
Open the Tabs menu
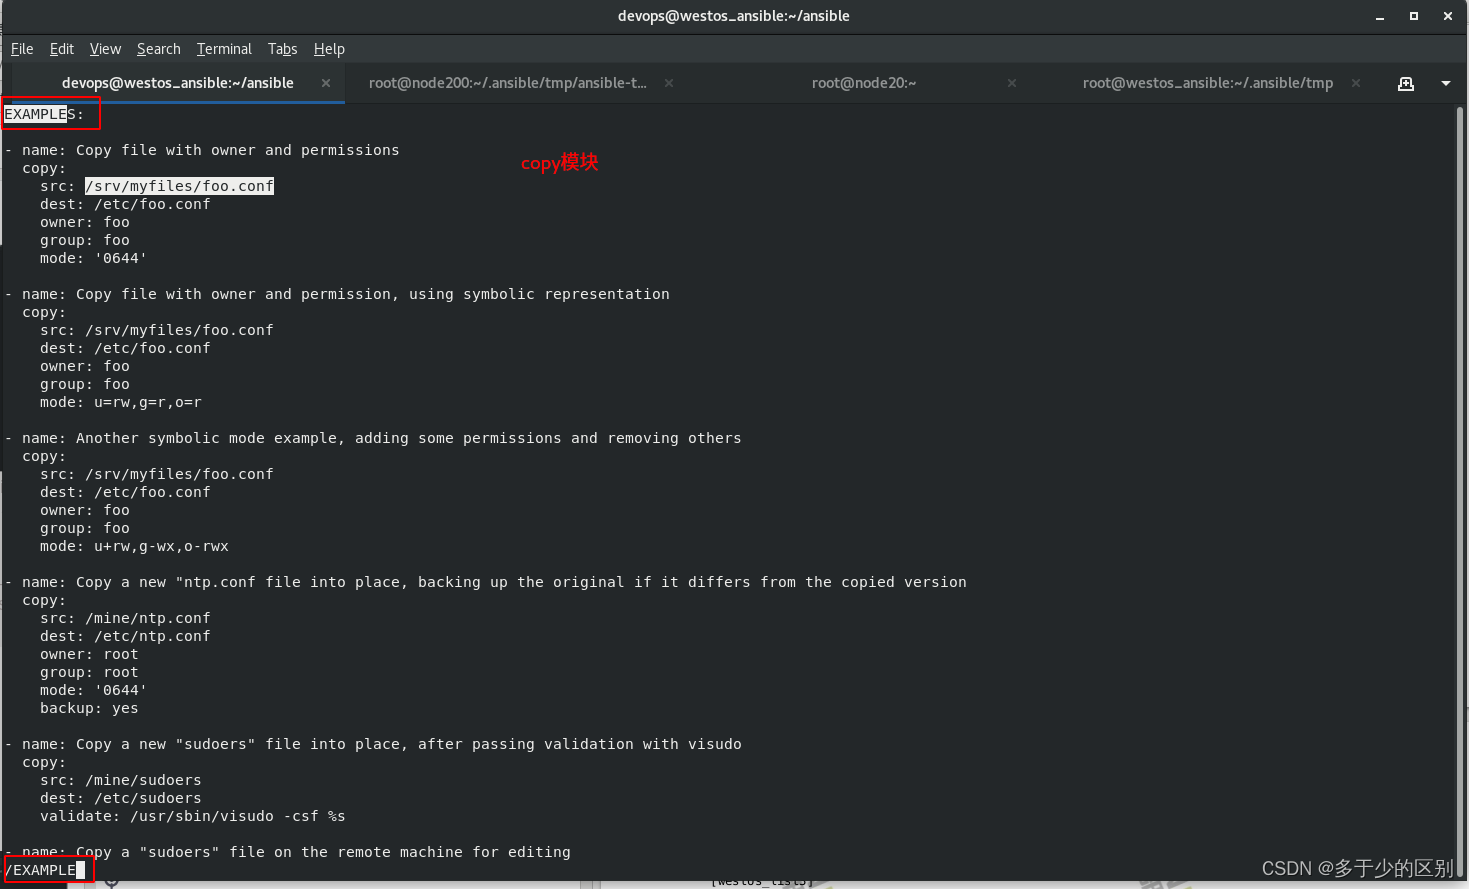pyautogui.click(x=282, y=49)
